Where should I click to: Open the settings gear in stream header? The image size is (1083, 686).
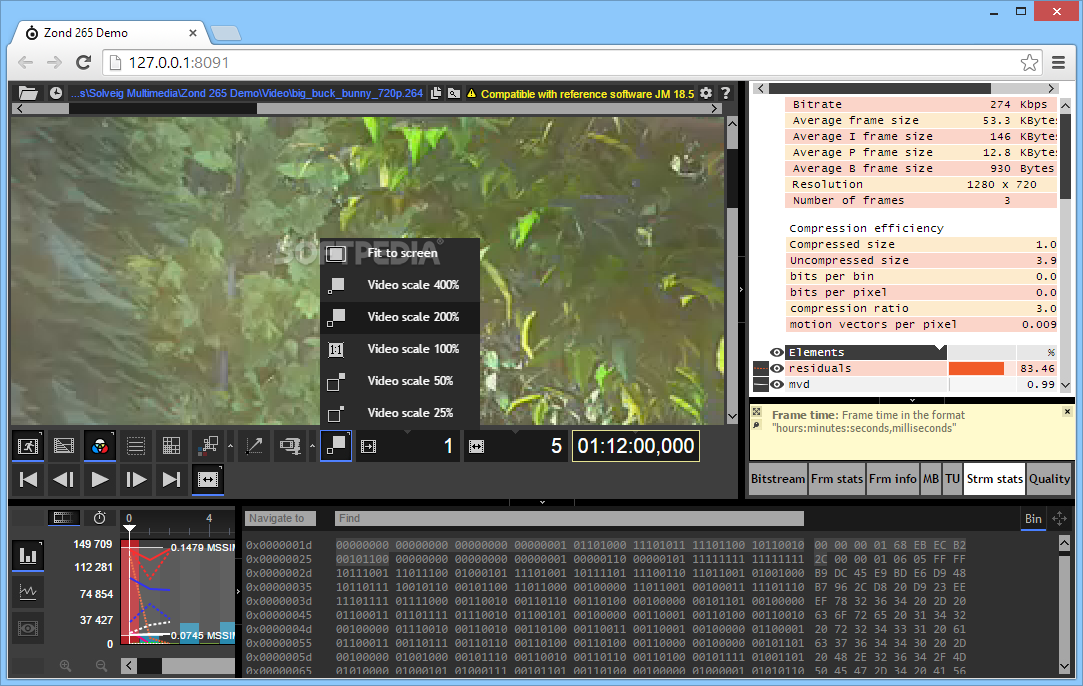coord(706,93)
